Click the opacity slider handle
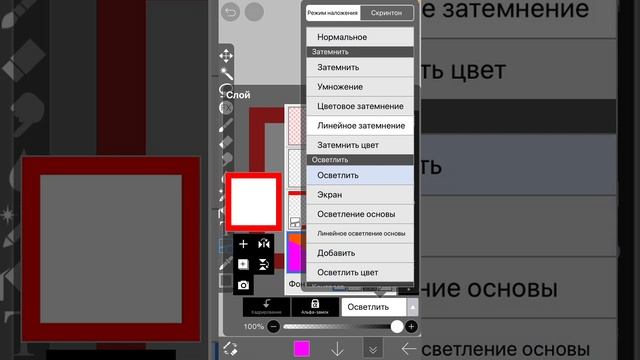 pyautogui.click(x=397, y=327)
